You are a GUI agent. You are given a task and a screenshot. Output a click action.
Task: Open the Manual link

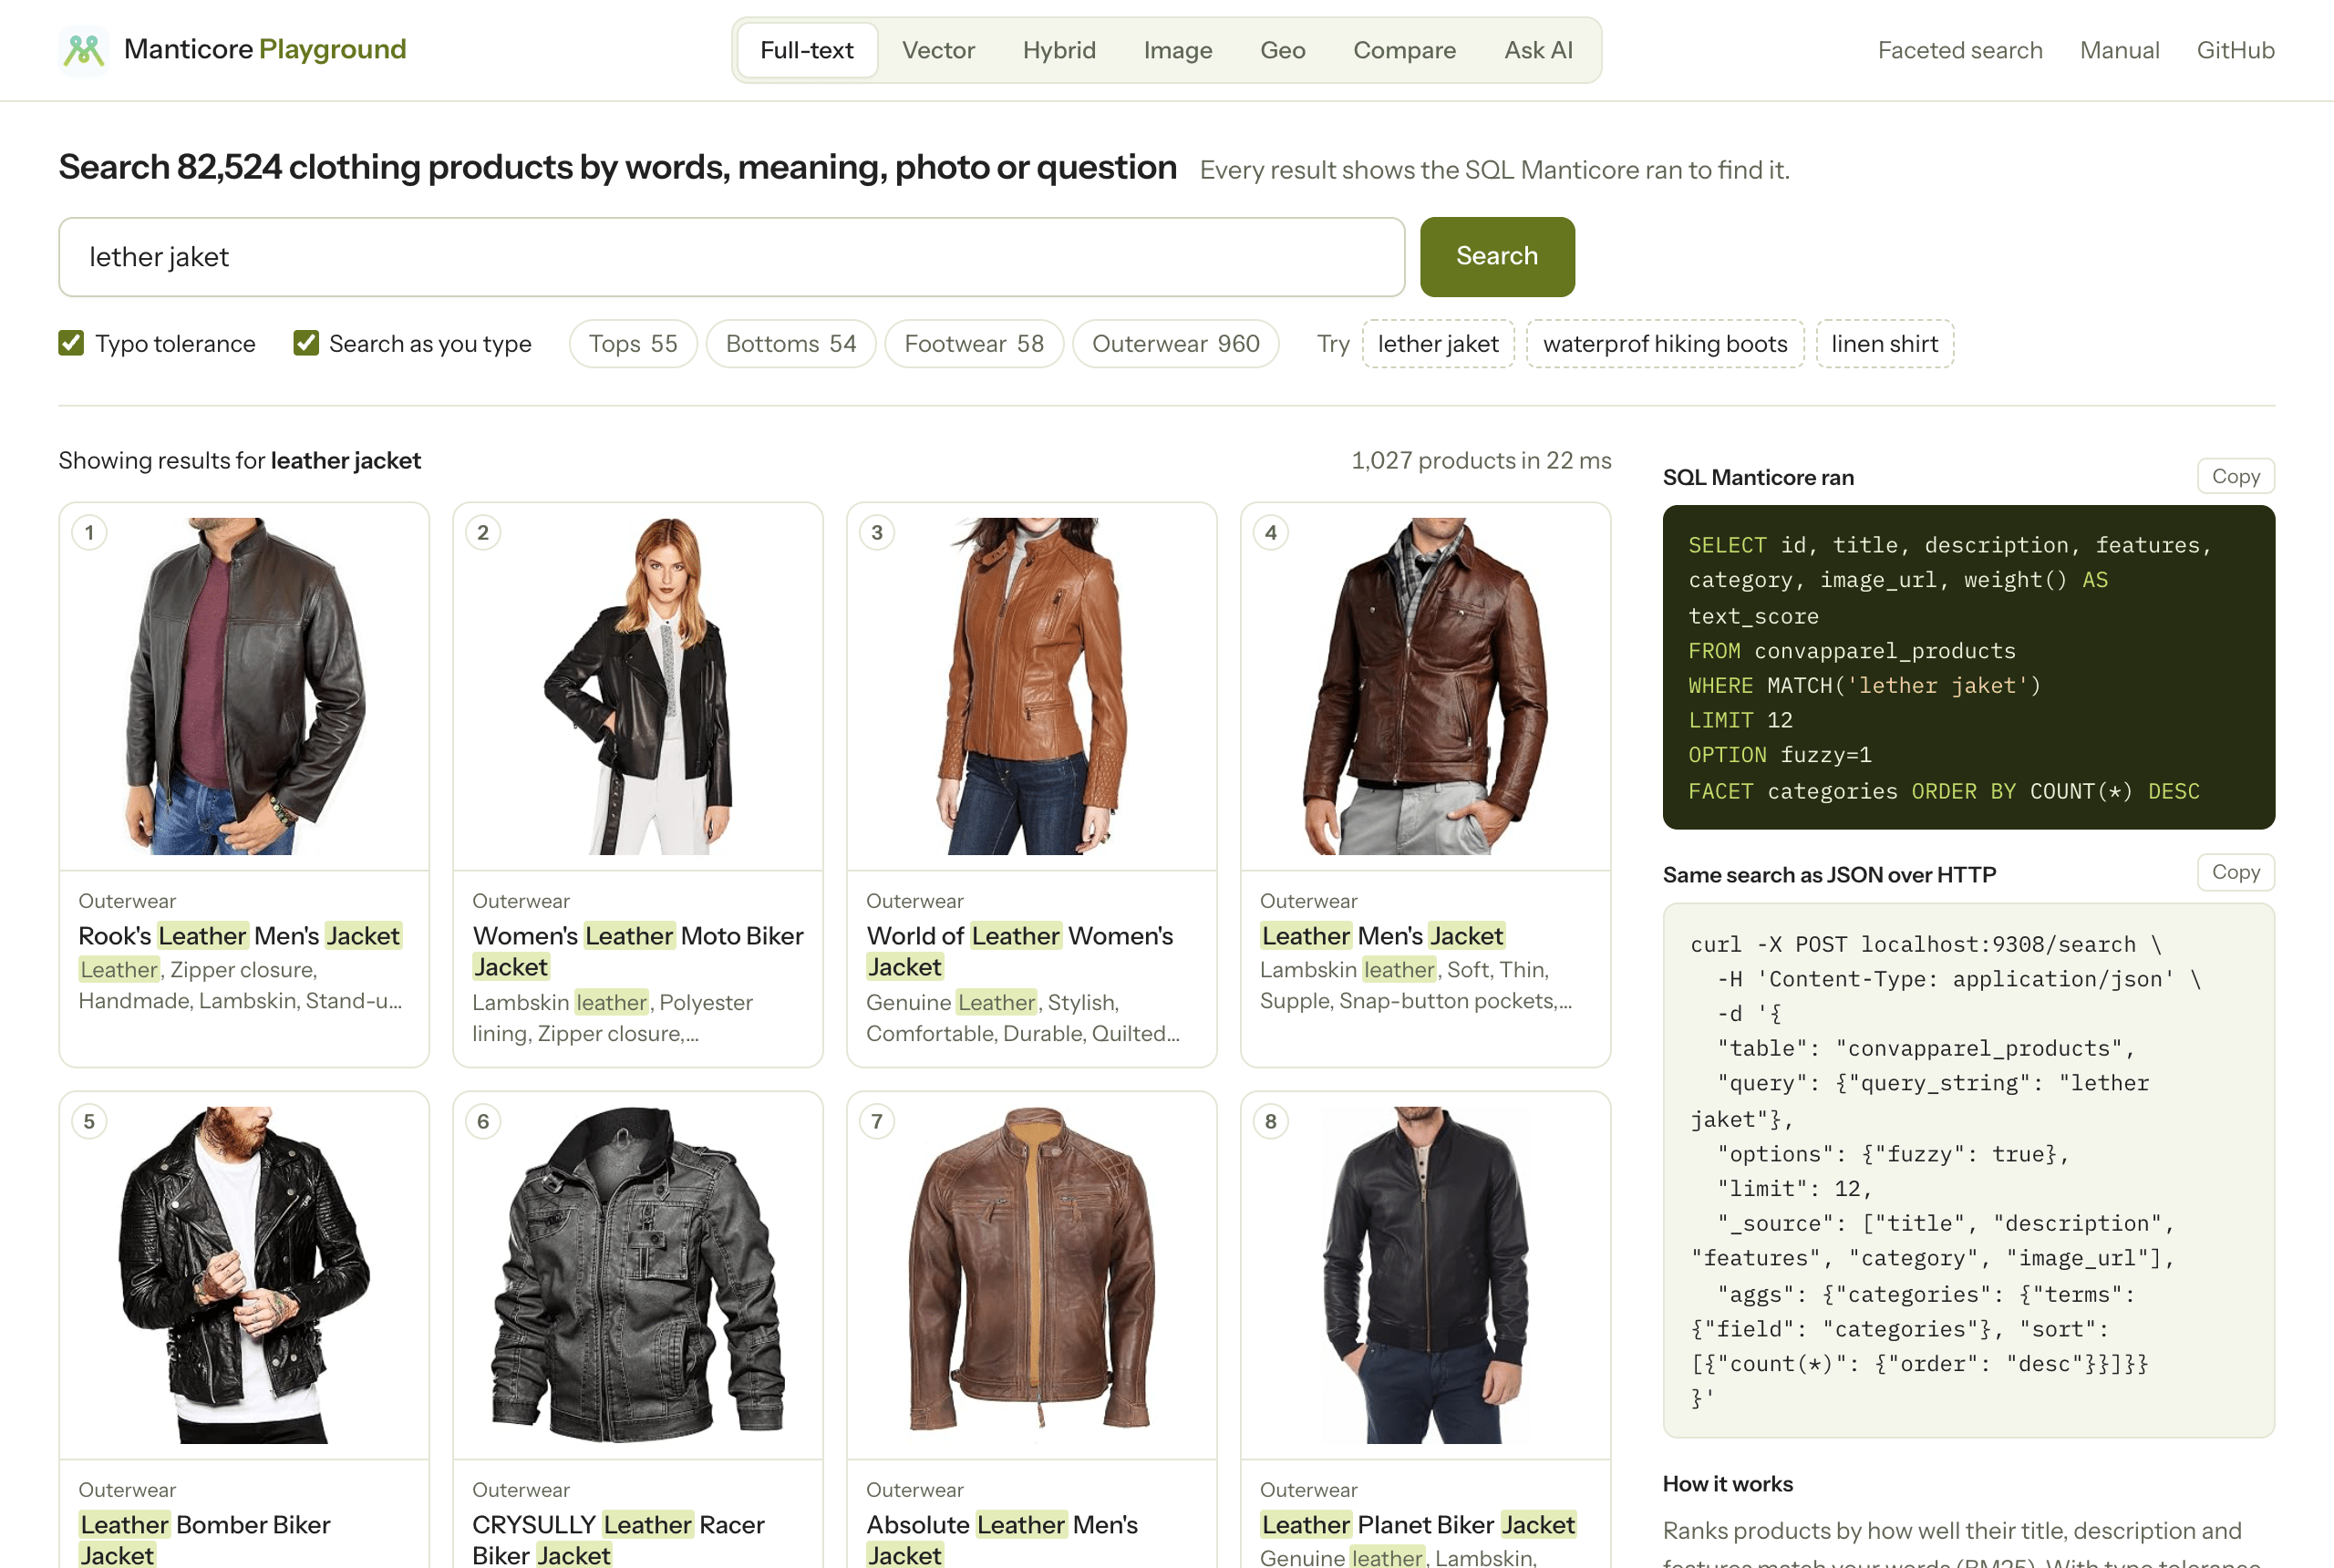click(x=2119, y=50)
